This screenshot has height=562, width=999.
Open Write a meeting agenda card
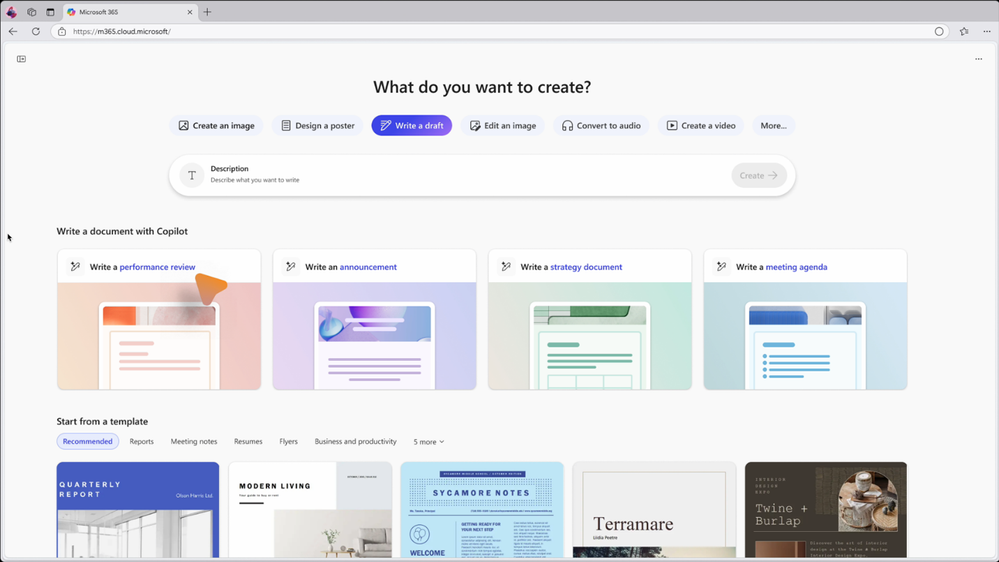click(805, 319)
